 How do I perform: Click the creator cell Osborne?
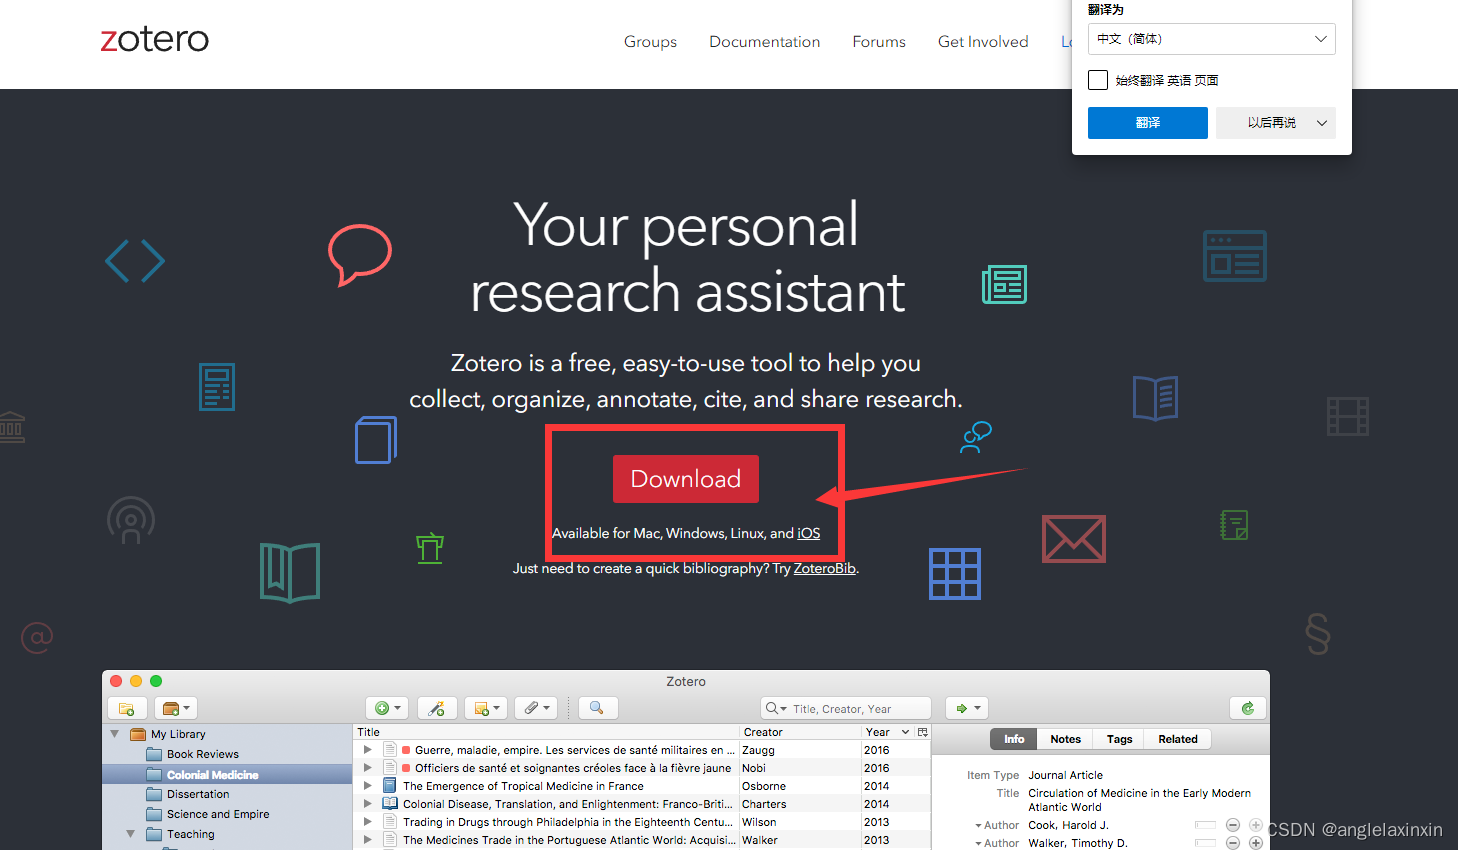click(x=764, y=786)
